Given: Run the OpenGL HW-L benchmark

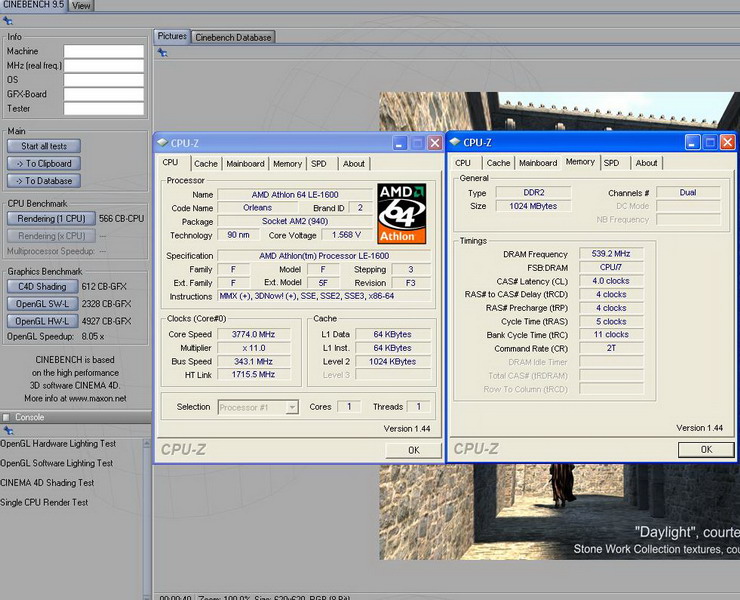Looking at the screenshot, I should pyautogui.click(x=42, y=321).
